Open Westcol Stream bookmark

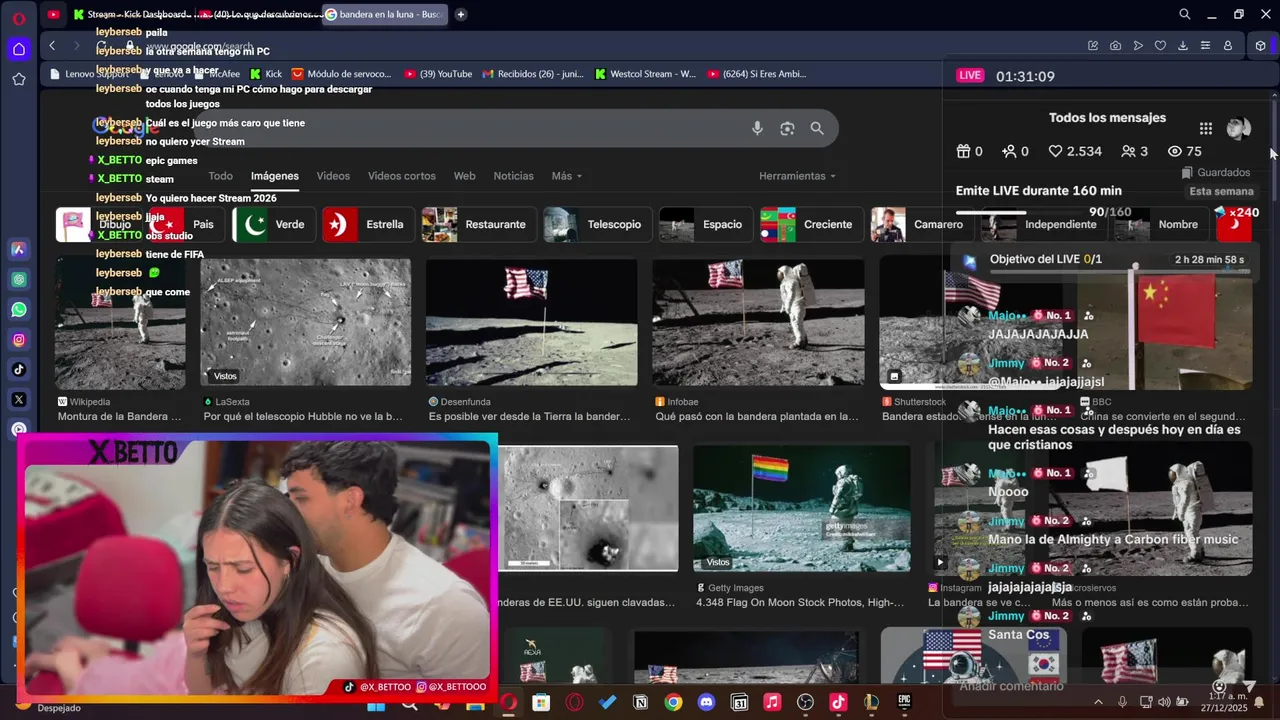pyautogui.click(x=645, y=74)
